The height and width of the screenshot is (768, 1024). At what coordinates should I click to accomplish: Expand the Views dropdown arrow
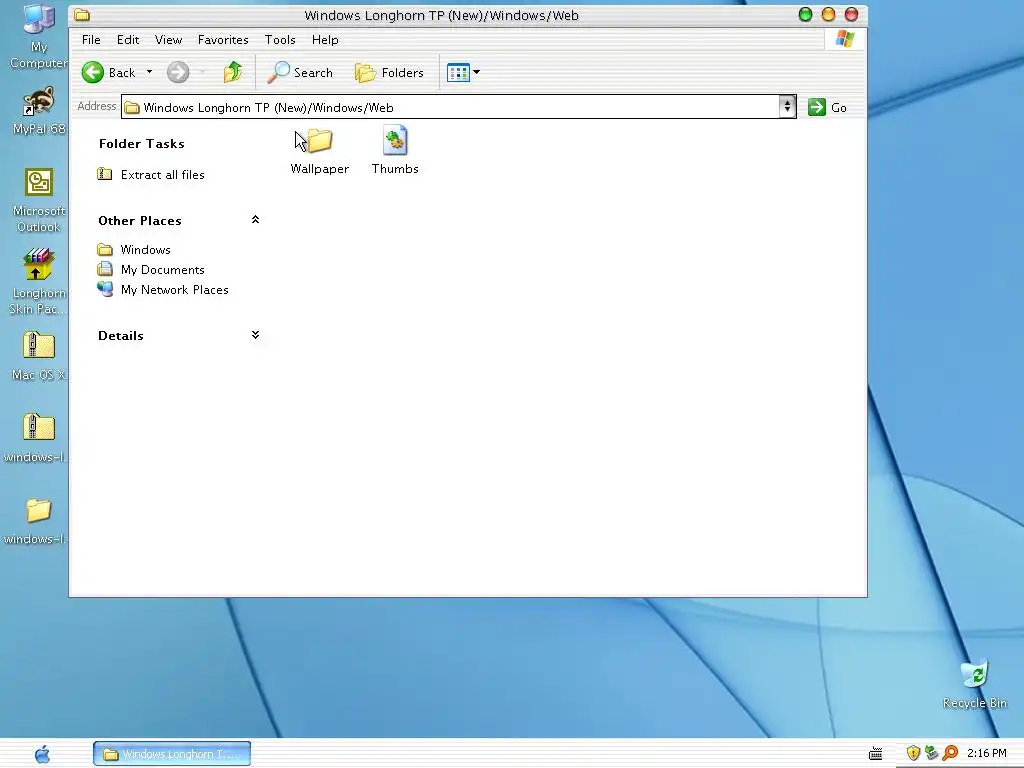[x=476, y=72]
